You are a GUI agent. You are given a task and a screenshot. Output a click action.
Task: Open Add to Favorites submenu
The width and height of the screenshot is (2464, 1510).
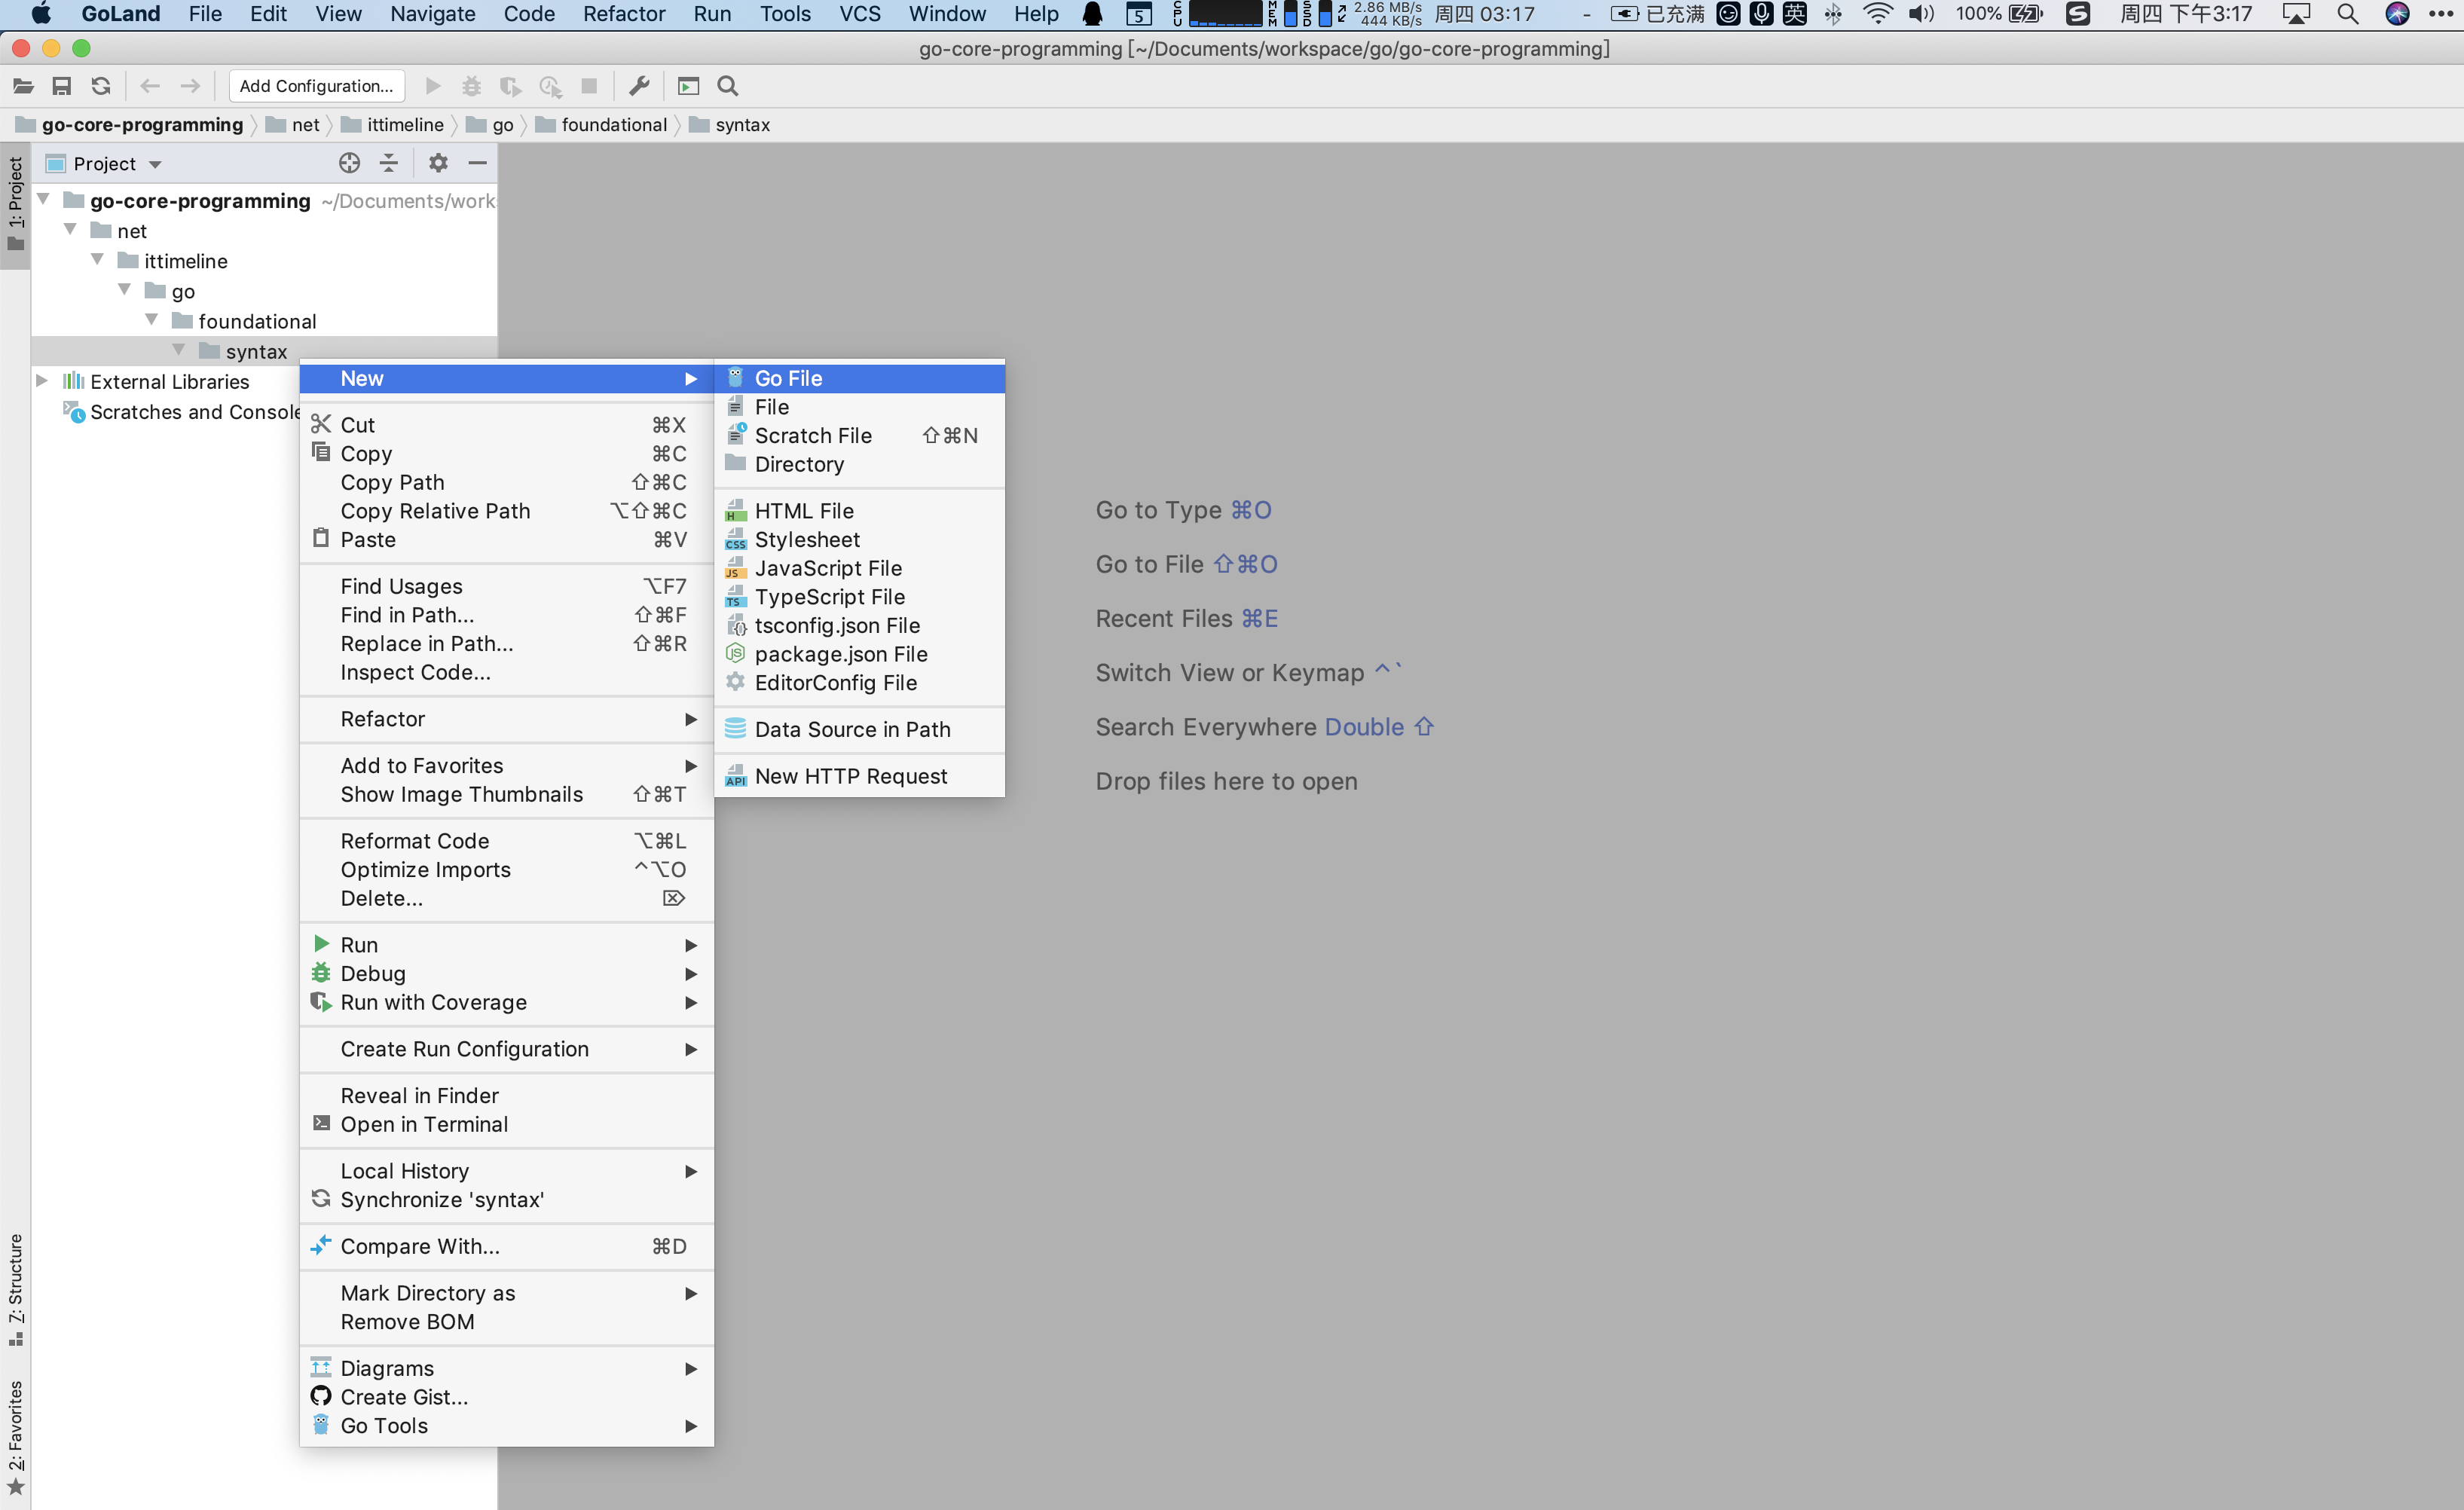(x=506, y=766)
